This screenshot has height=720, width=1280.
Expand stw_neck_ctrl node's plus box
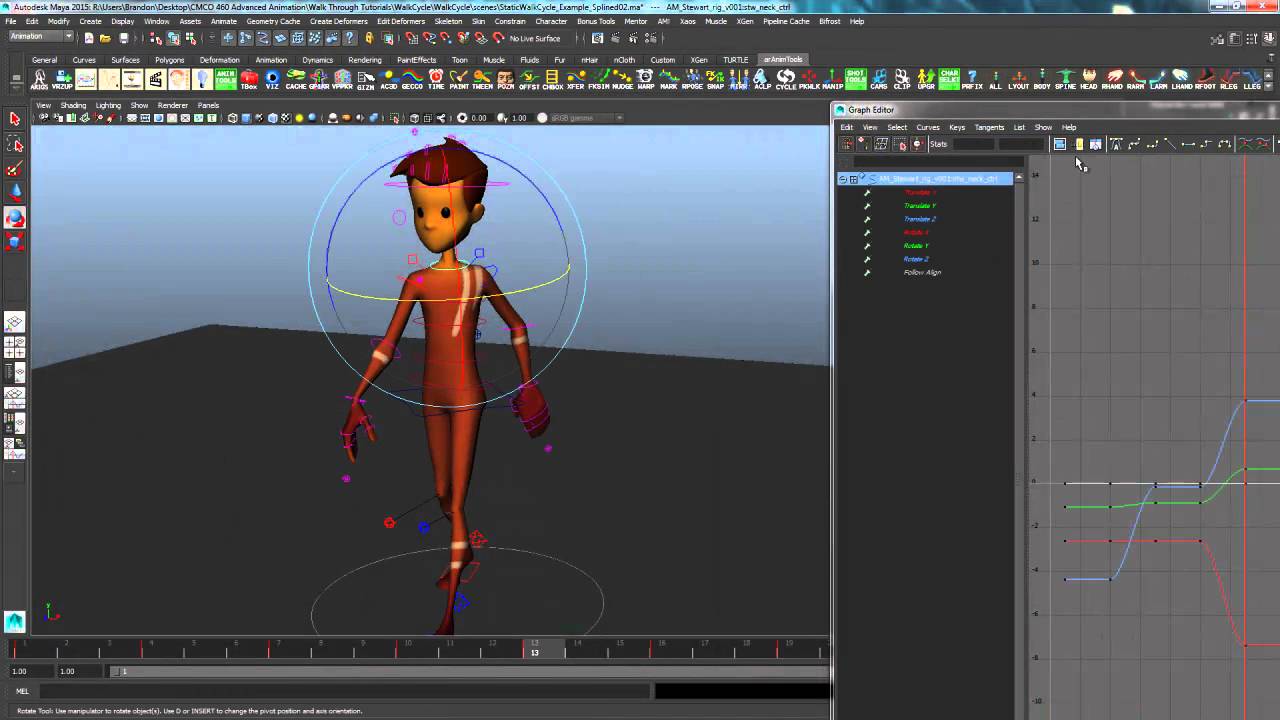pyautogui.click(x=853, y=179)
